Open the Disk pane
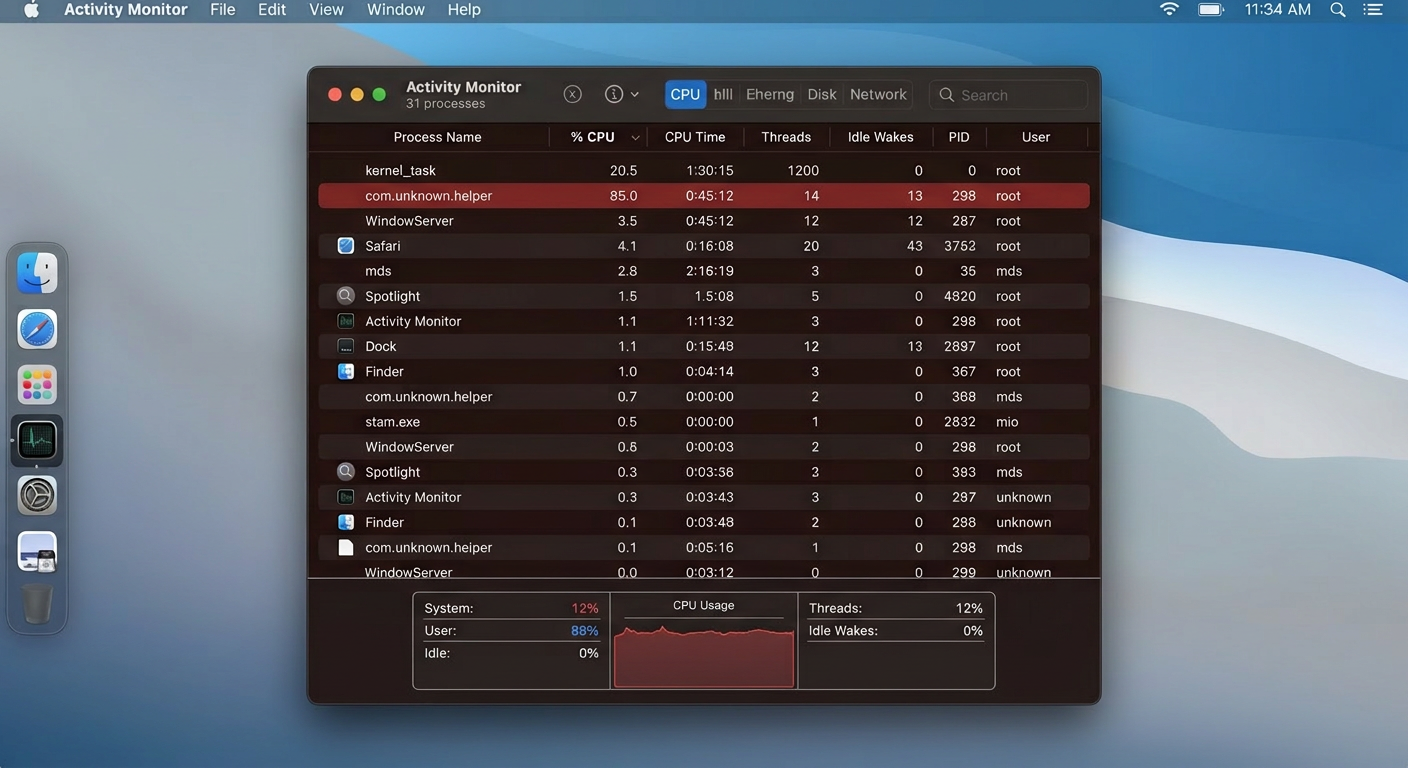Viewport: 1408px width, 768px height. pyautogui.click(x=821, y=93)
